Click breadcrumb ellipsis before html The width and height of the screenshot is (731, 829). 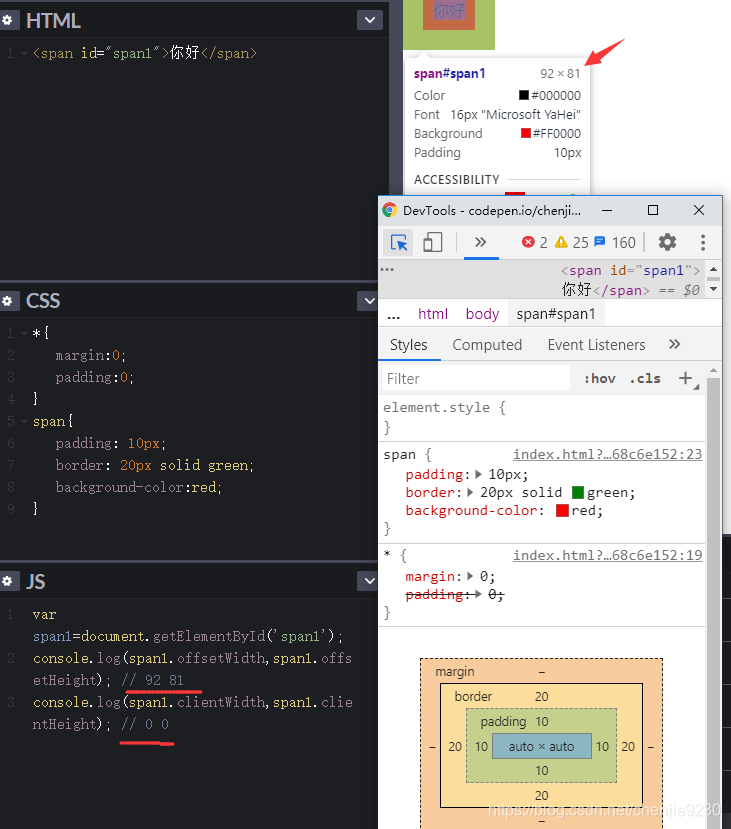(x=394, y=316)
